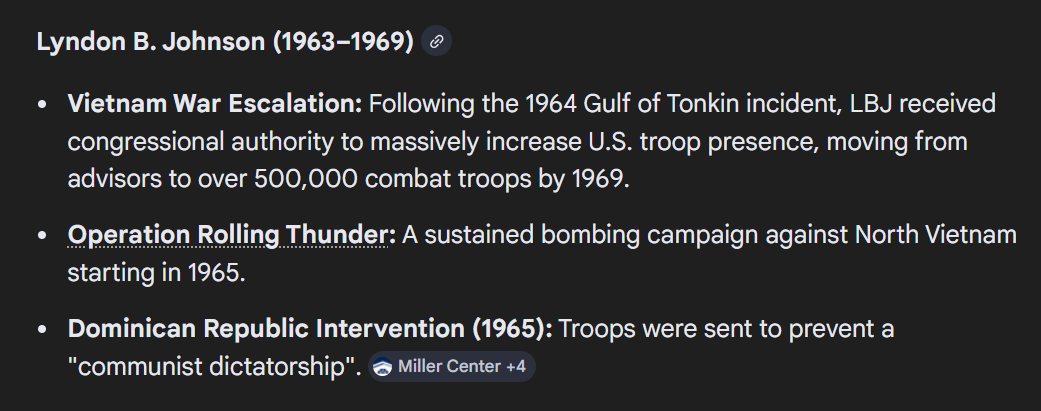Click the text starting in 1965
Image resolution: width=1041 pixels, height=411 pixels.
click(x=155, y=272)
